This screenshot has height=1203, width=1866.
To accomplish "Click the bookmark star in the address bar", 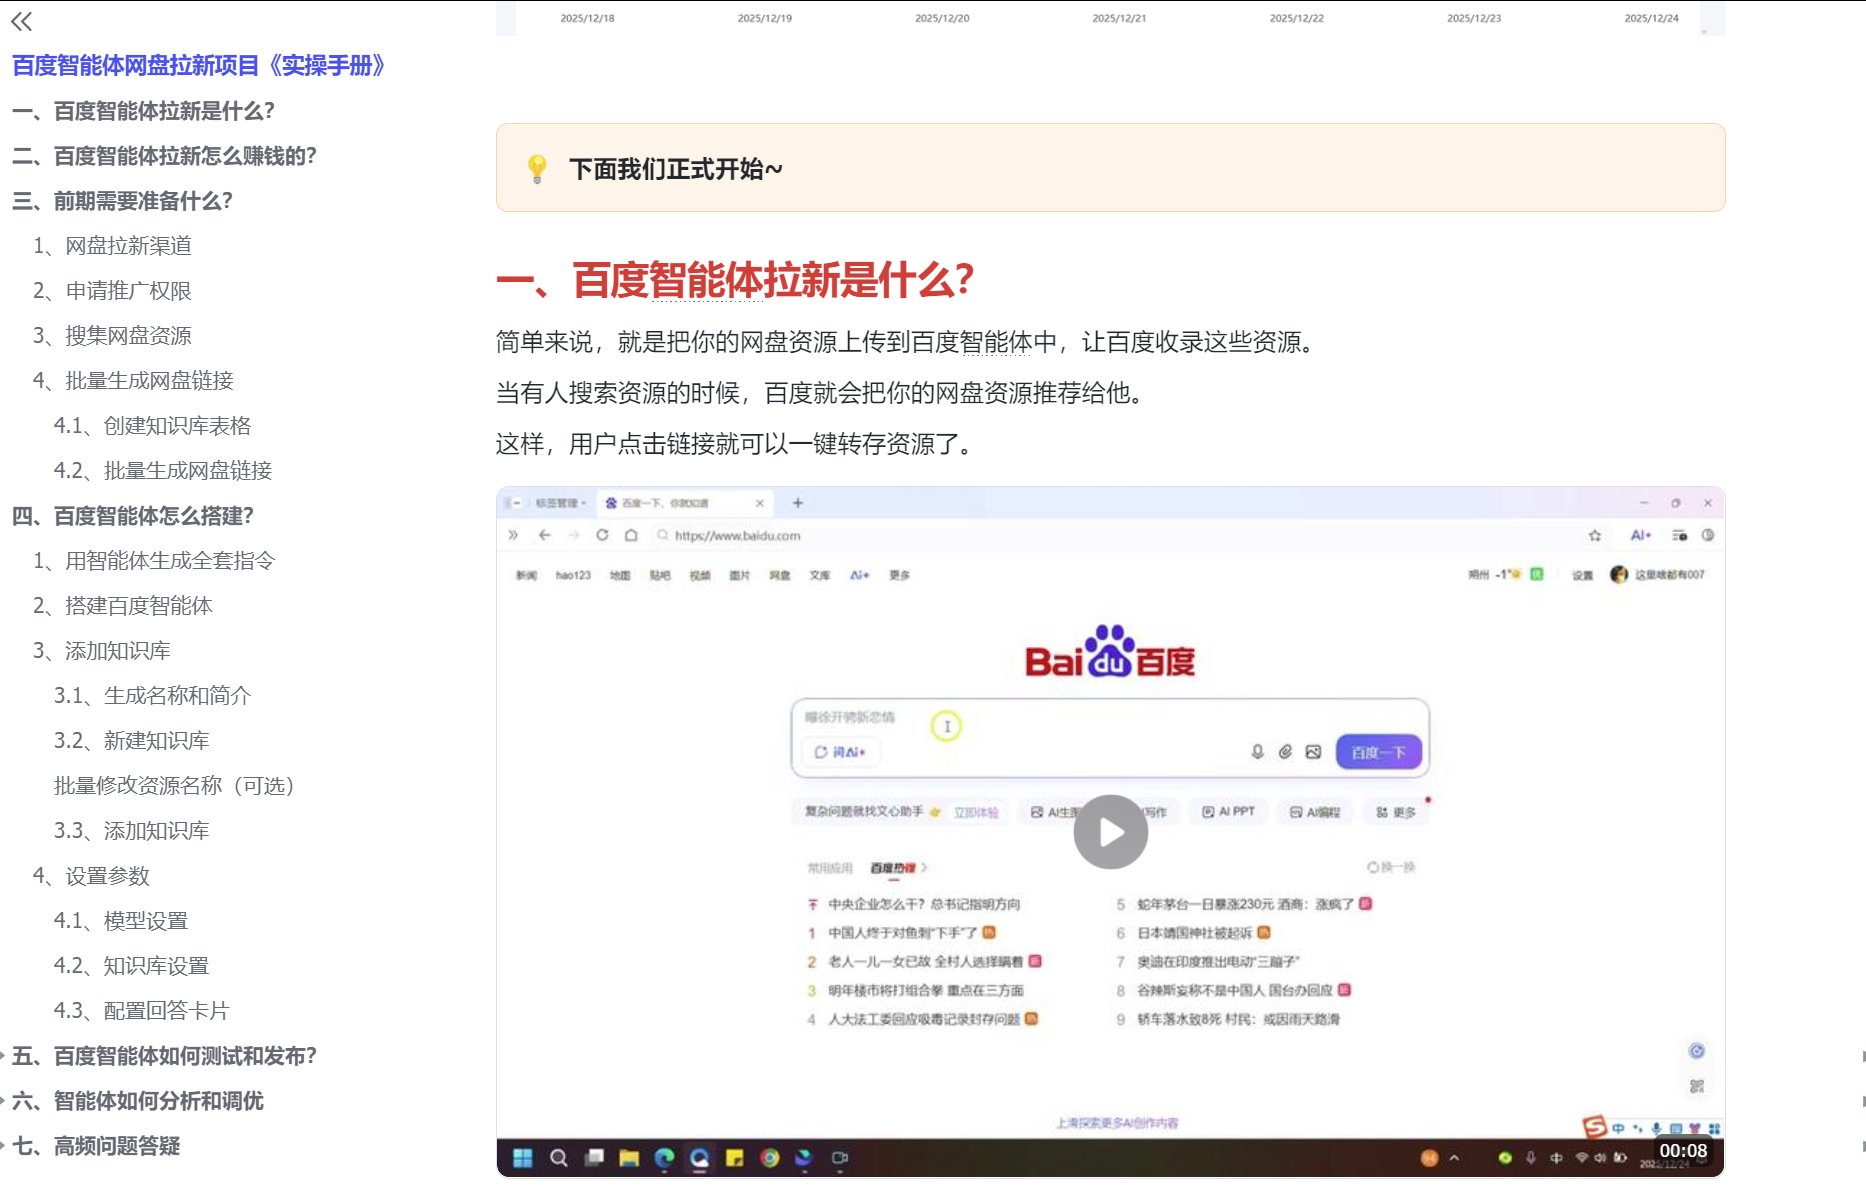I will pyautogui.click(x=1594, y=535).
